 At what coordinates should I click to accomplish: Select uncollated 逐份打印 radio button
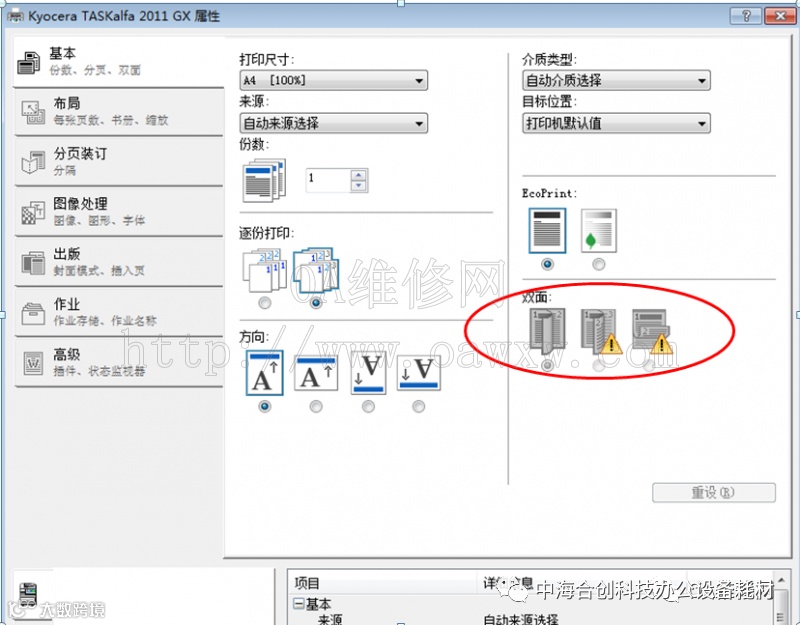coord(264,303)
